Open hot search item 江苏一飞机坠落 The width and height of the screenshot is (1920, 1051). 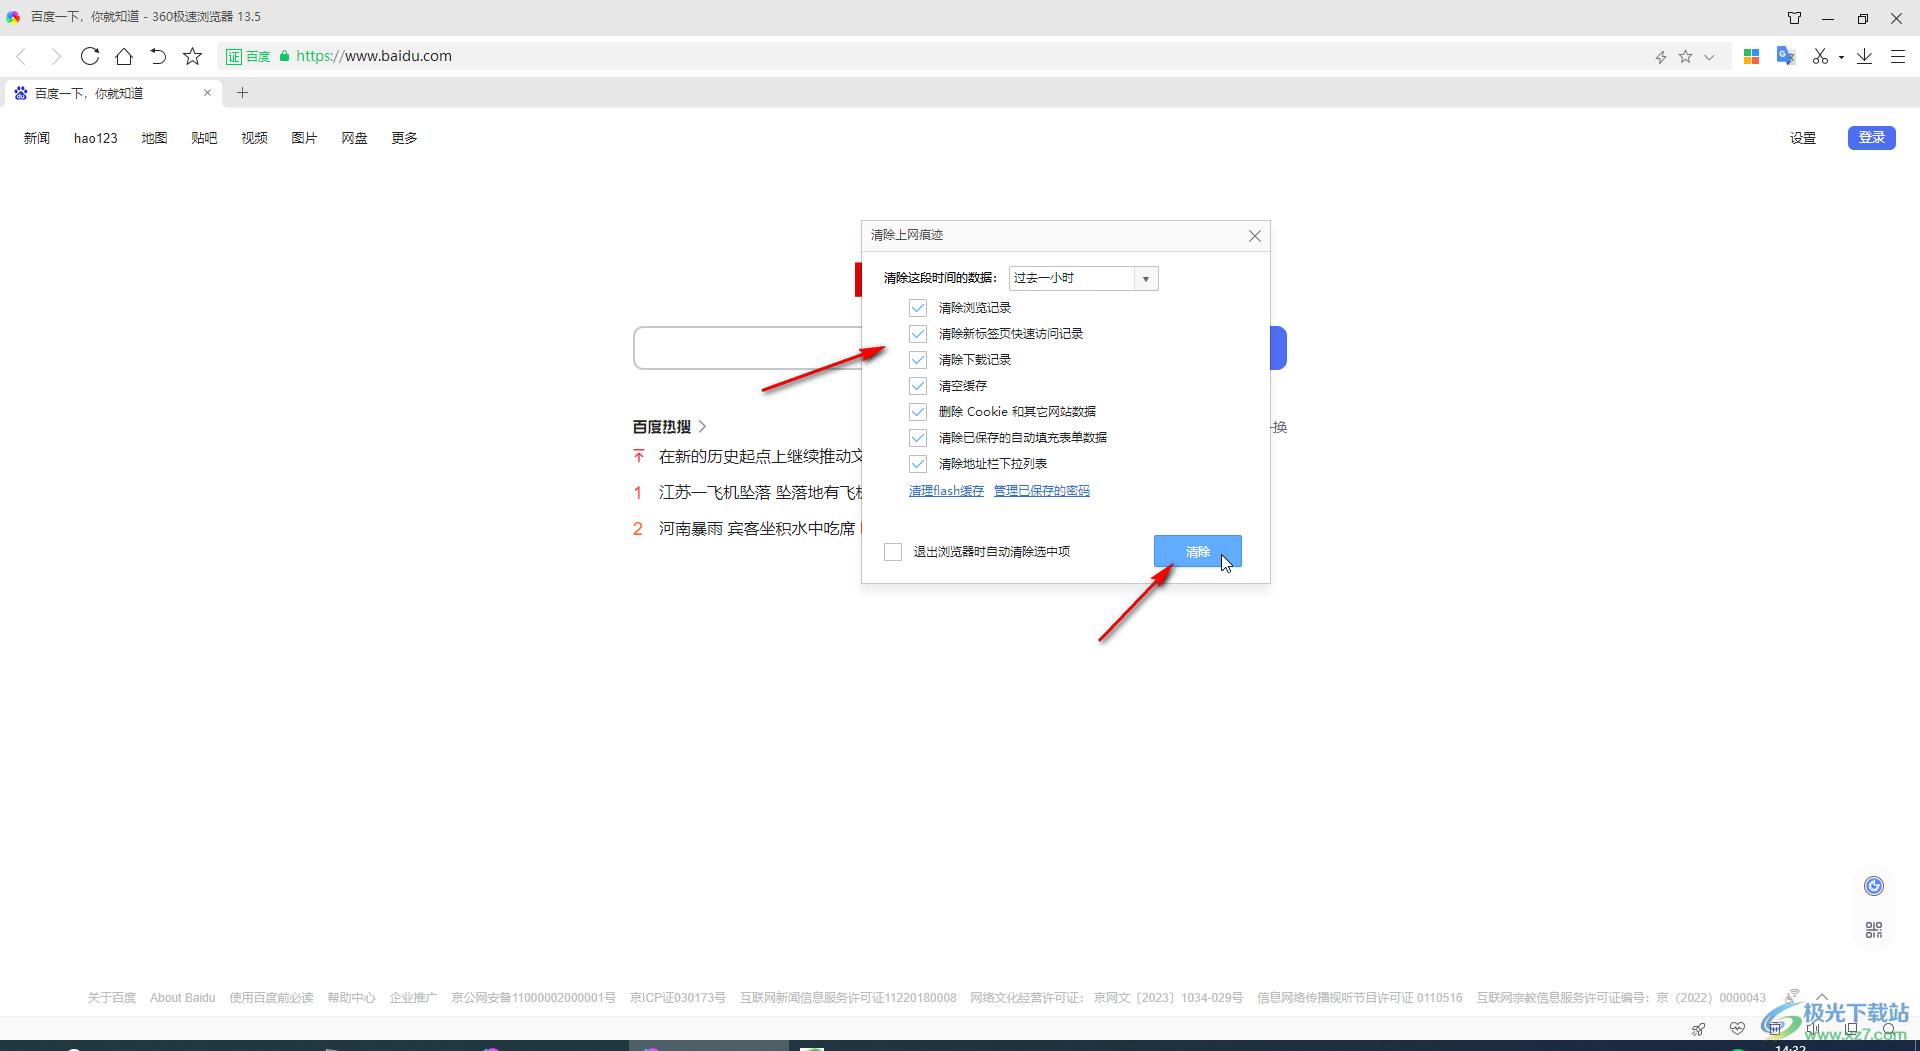759,493
